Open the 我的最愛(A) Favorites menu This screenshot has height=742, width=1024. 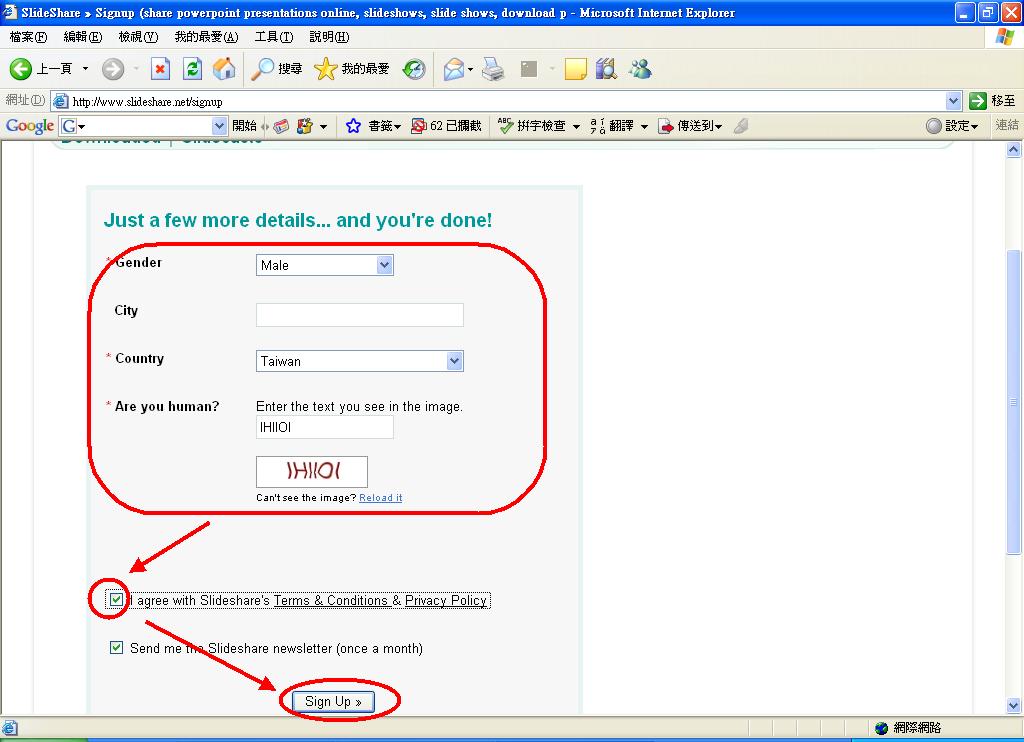[206, 37]
